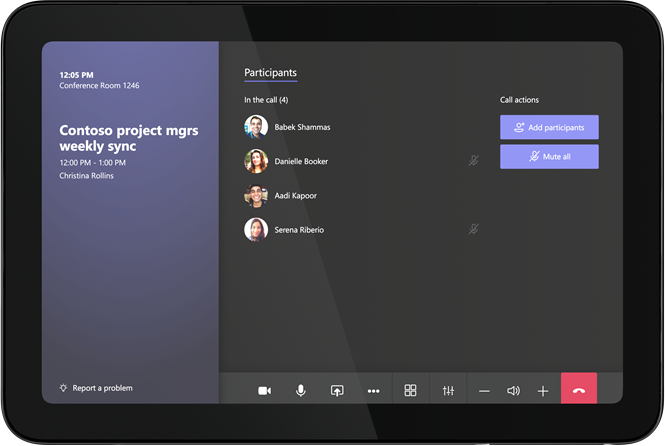Click the Contoso project mgrs weekly sync title
Image resolution: width=665 pixels, height=446 pixels.
pyautogui.click(x=115, y=138)
